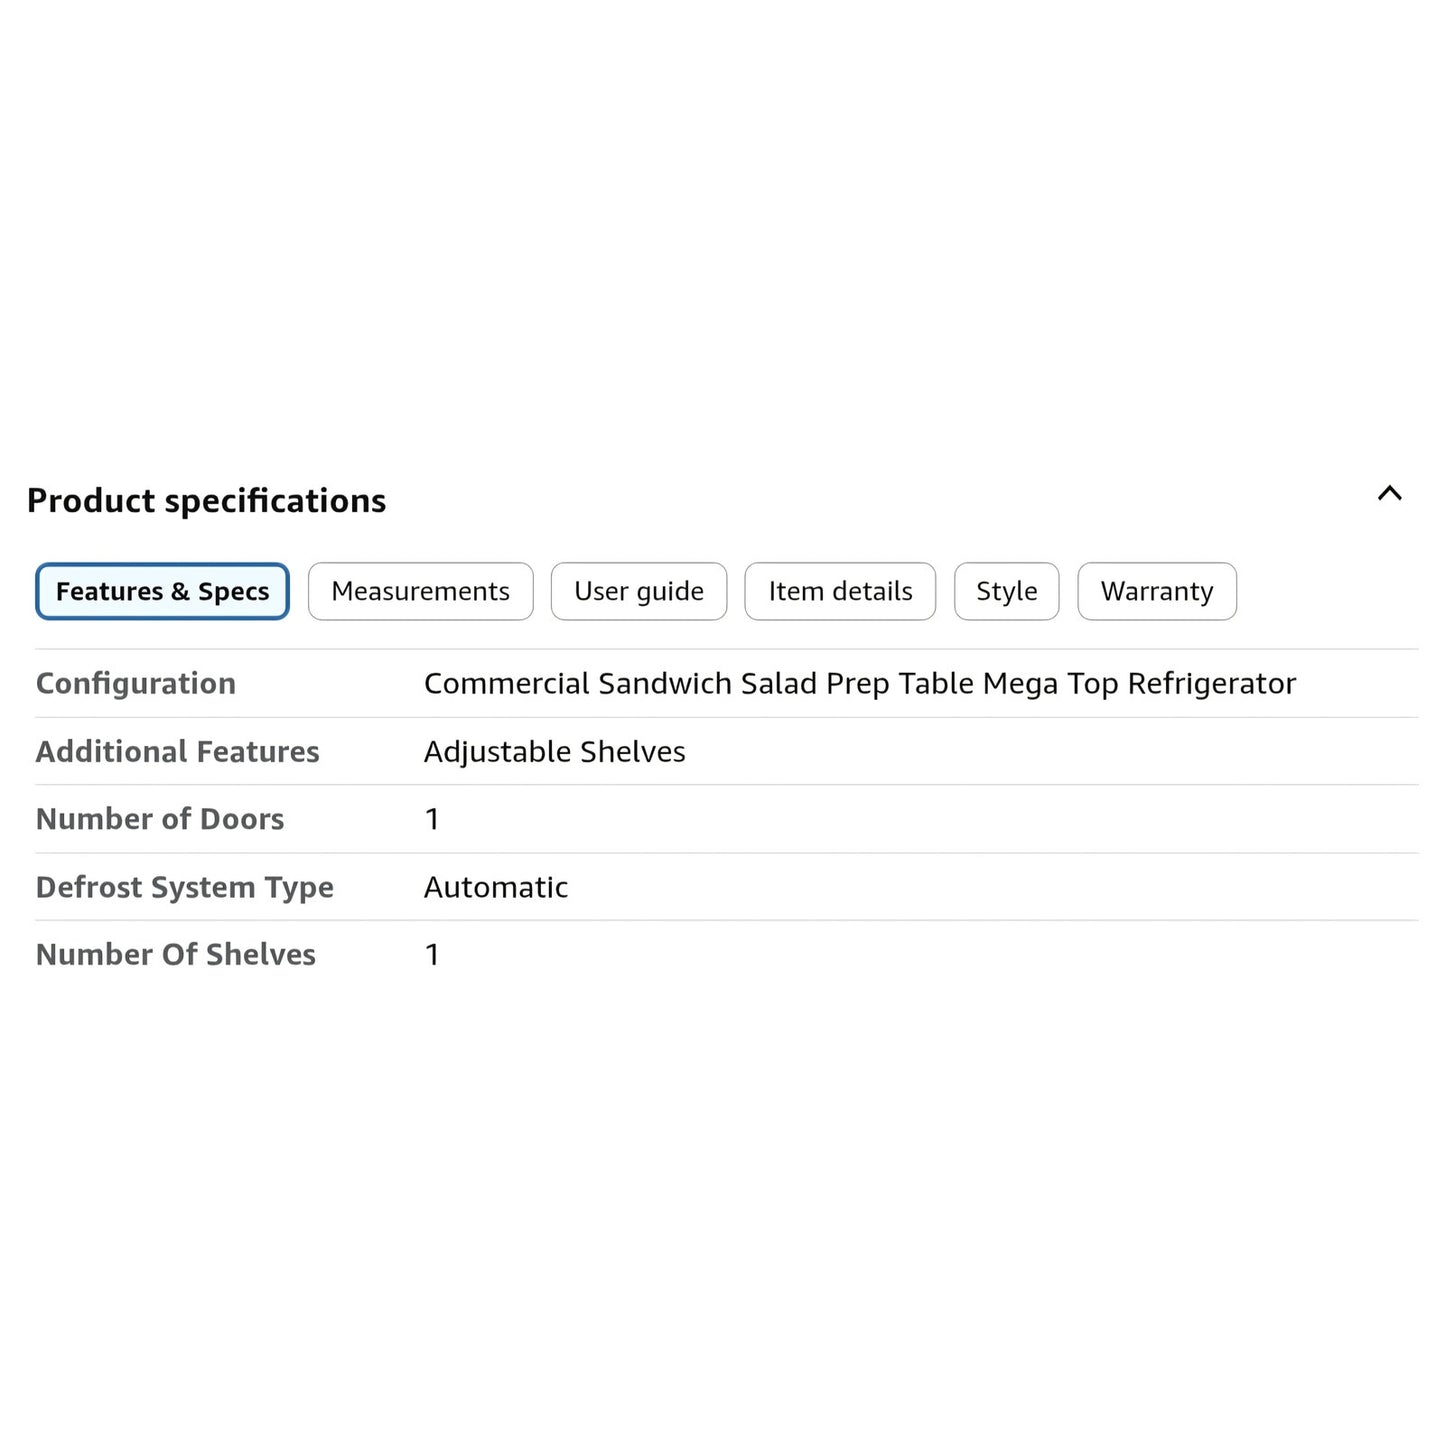Screen dimensions: 1445x1445
Task: Go to the Style tab
Action: 1006,591
